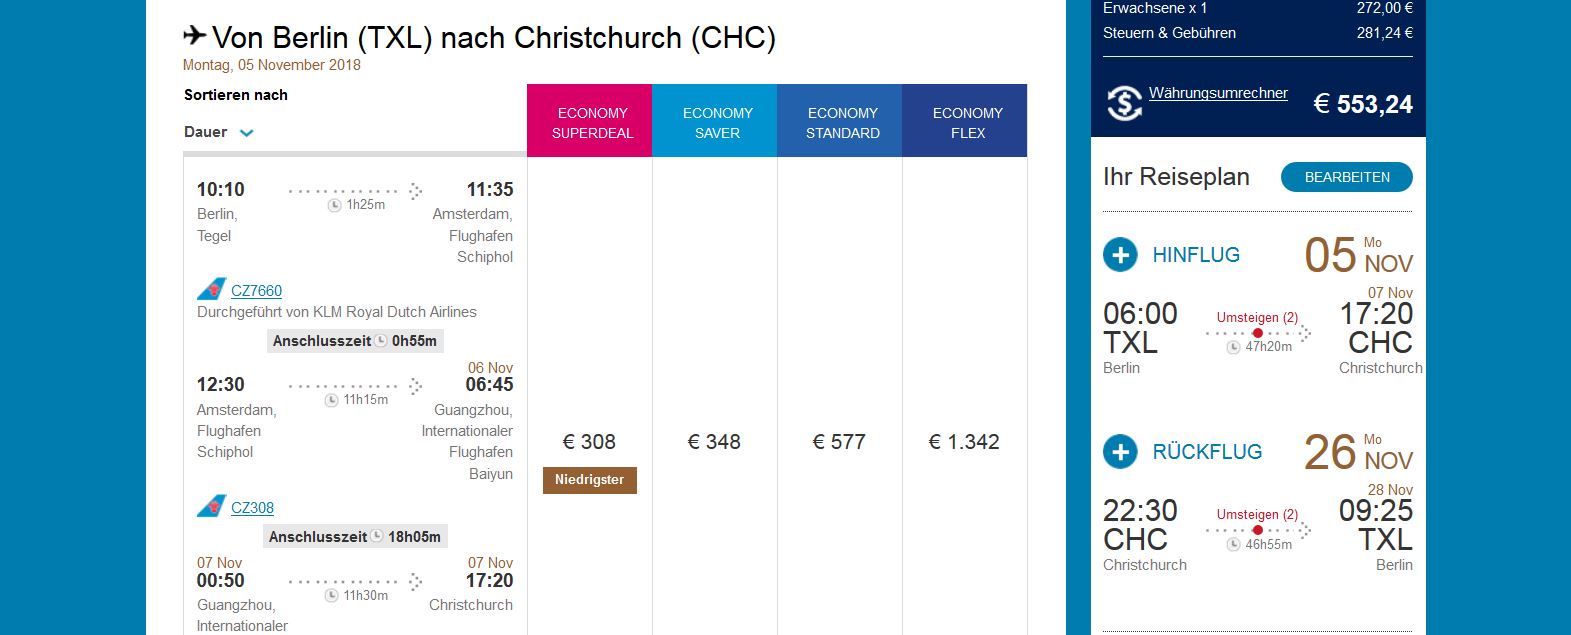Select the Economy Standard column header
Image resolution: width=1571 pixels, height=635 pixels.
[x=840, y=121]
